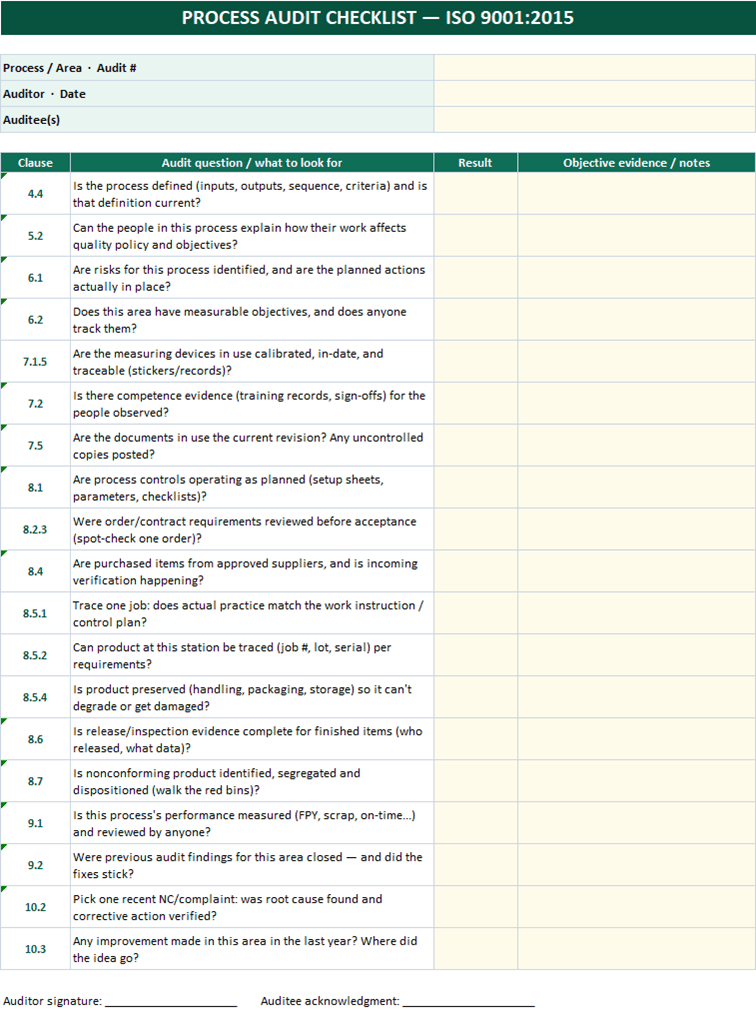Click the Result cell for clause 6.2
Viewport: 756px width, 1010px height.
[x=475, y=319]
